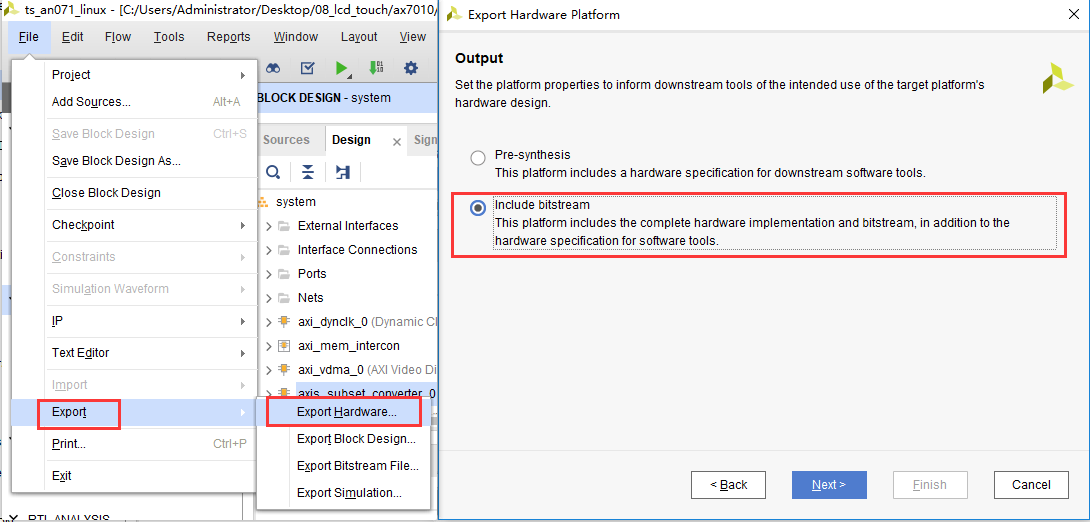Expand the axi_mem_intercon tree node
Screen dimensions: 1090x522
pyautogui.click(x=269, y=345)
